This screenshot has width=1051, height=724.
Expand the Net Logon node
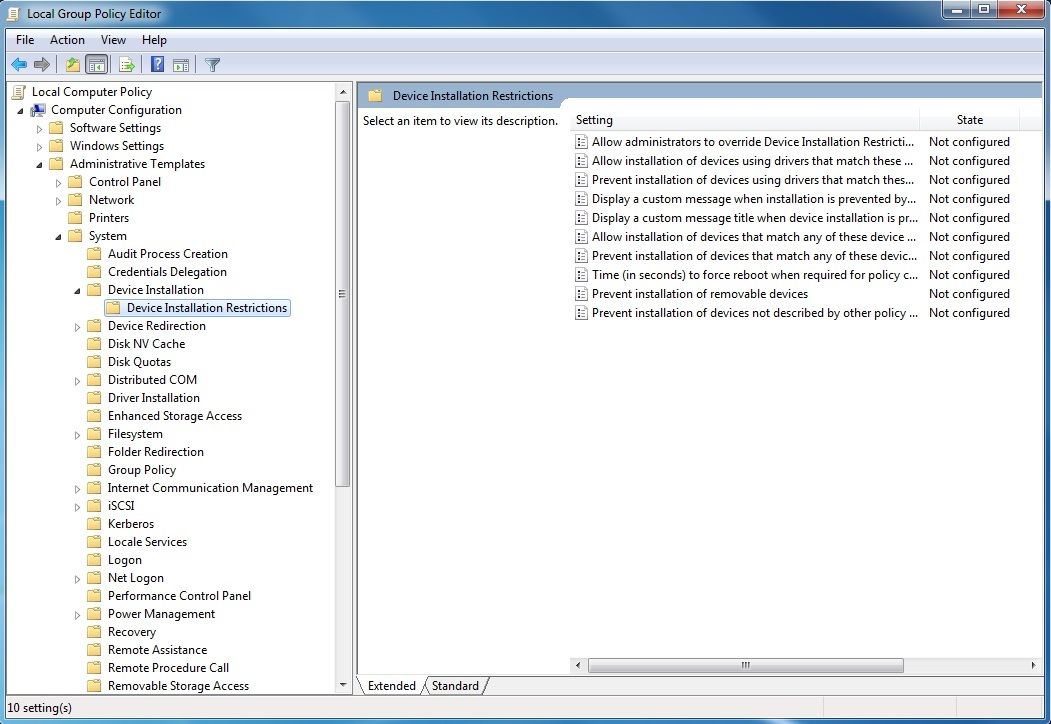pyautogui.click(x=77, y=579)
